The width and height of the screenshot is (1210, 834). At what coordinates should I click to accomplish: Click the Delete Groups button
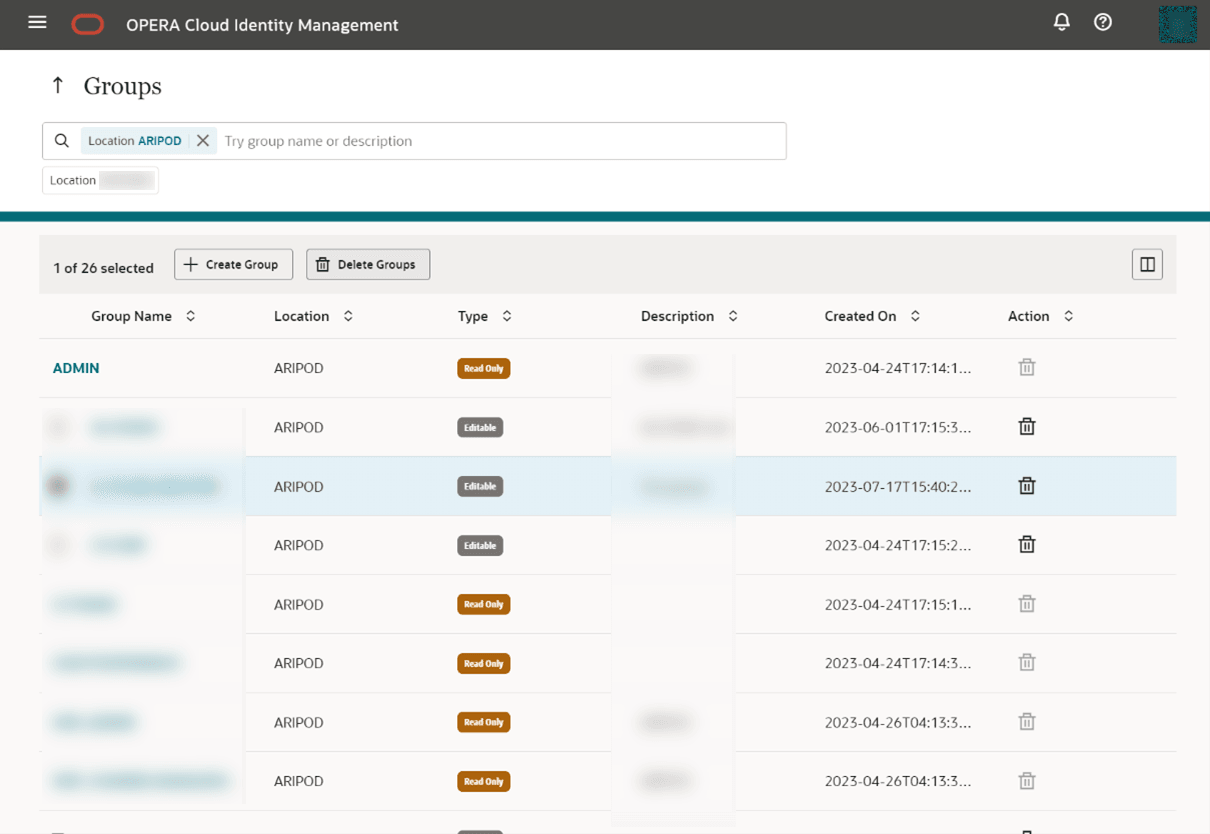tap(368, 264)
